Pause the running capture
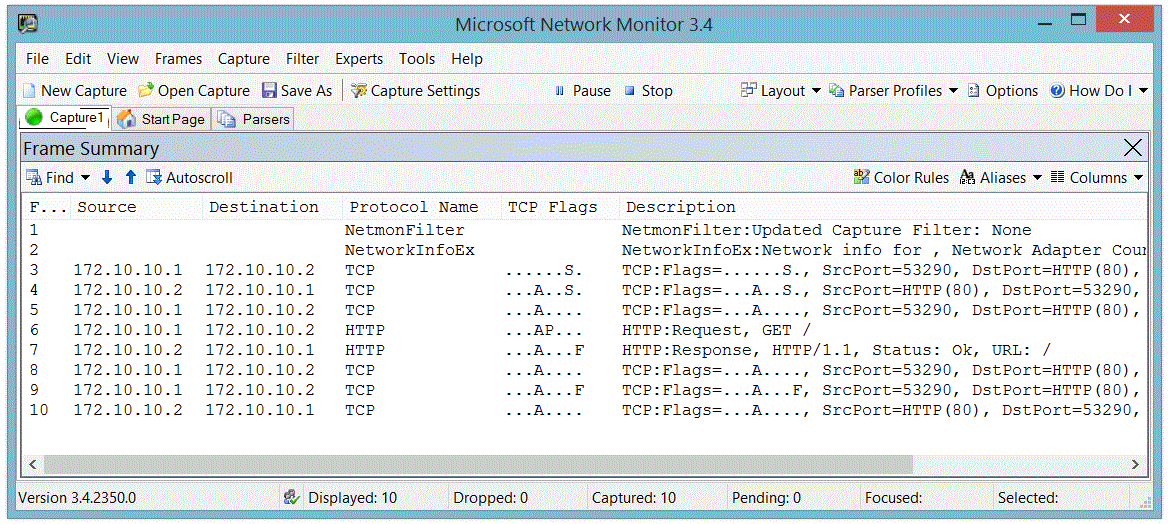This screenshot has height=524, width=1168. [x=583, y=91]
